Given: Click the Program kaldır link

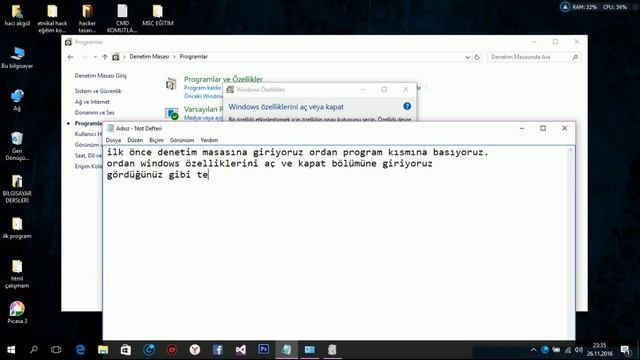Looking at the screenshot, I should (x=202, y=88).
